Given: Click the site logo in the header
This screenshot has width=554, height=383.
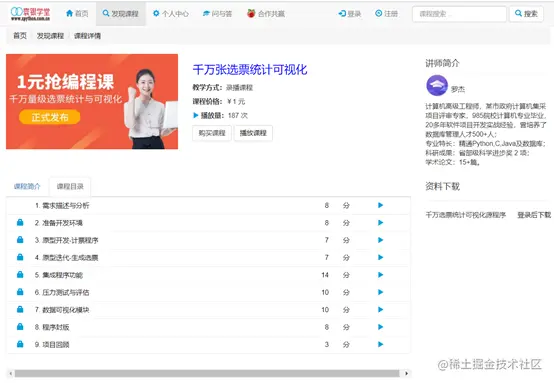Looking at the screenshot, I should (30, 13).
